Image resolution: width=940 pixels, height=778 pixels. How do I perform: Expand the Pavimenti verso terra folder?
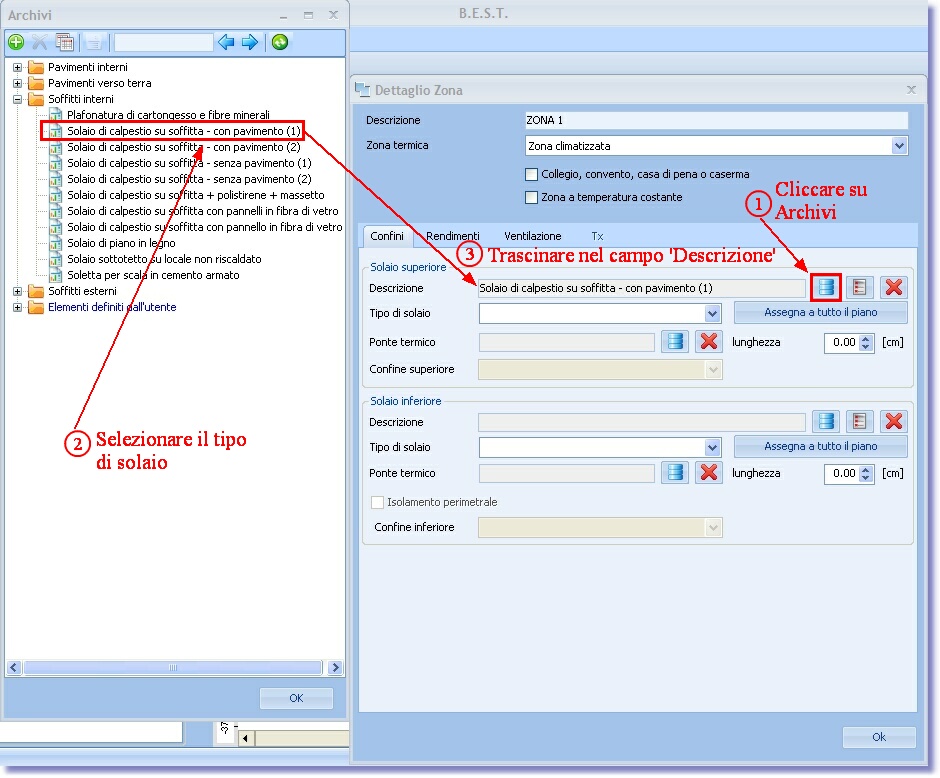pos(17,84)
